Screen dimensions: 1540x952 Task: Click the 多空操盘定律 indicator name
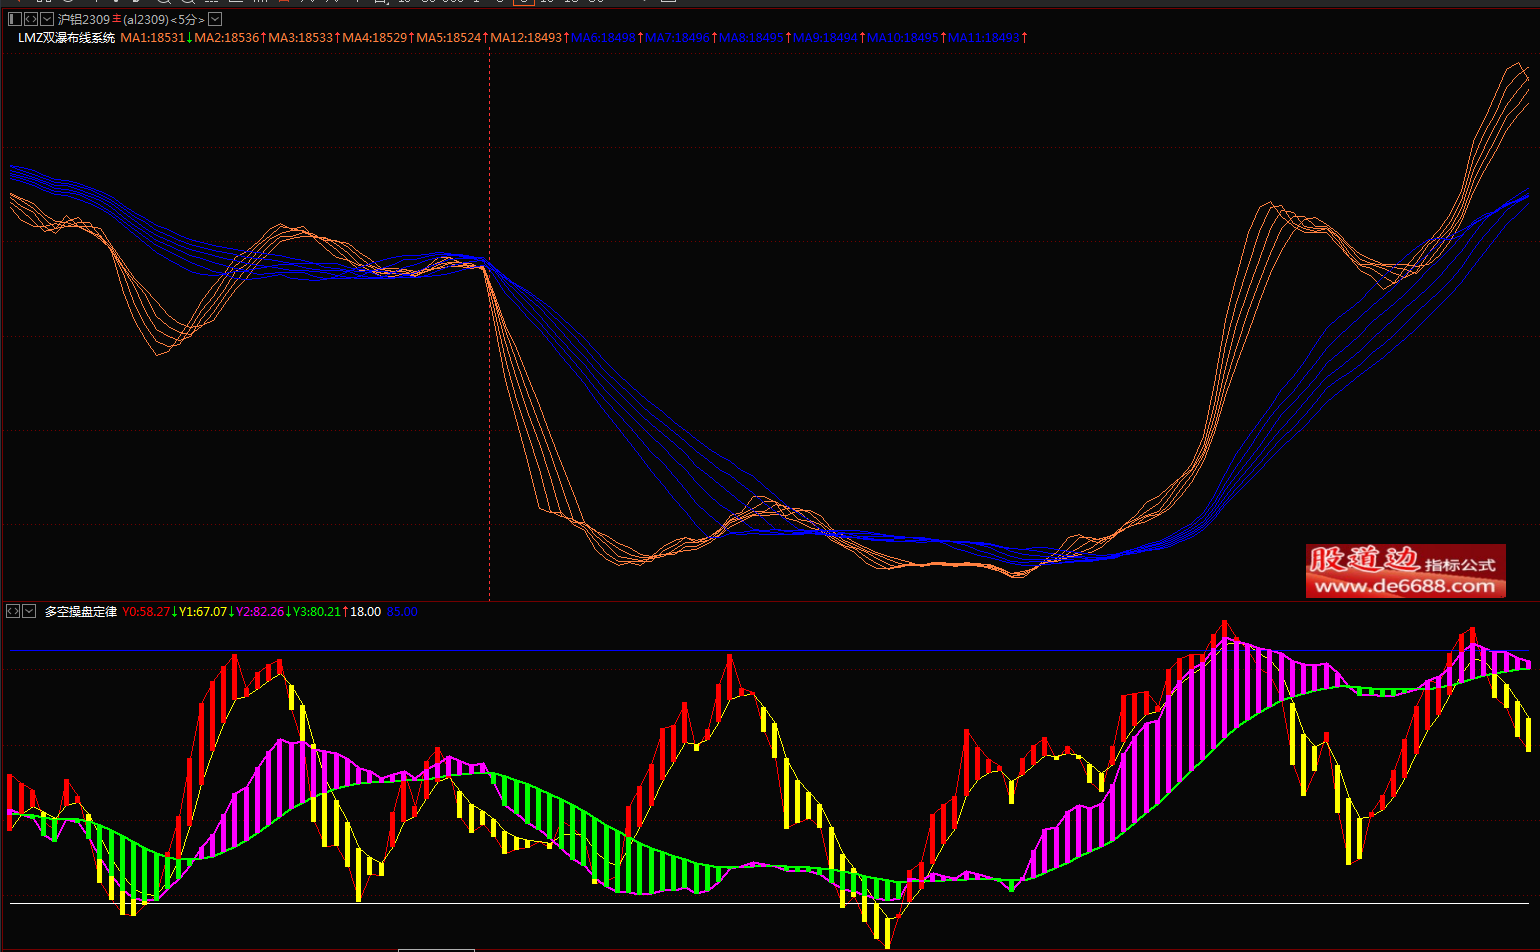click(81, 611)
